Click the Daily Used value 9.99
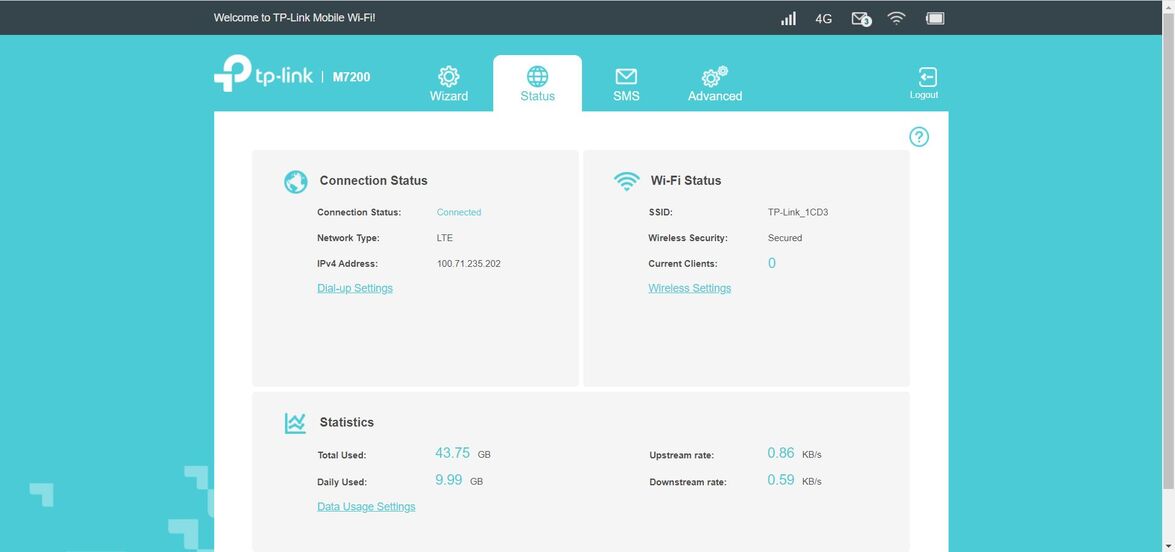 pos(449,480)
